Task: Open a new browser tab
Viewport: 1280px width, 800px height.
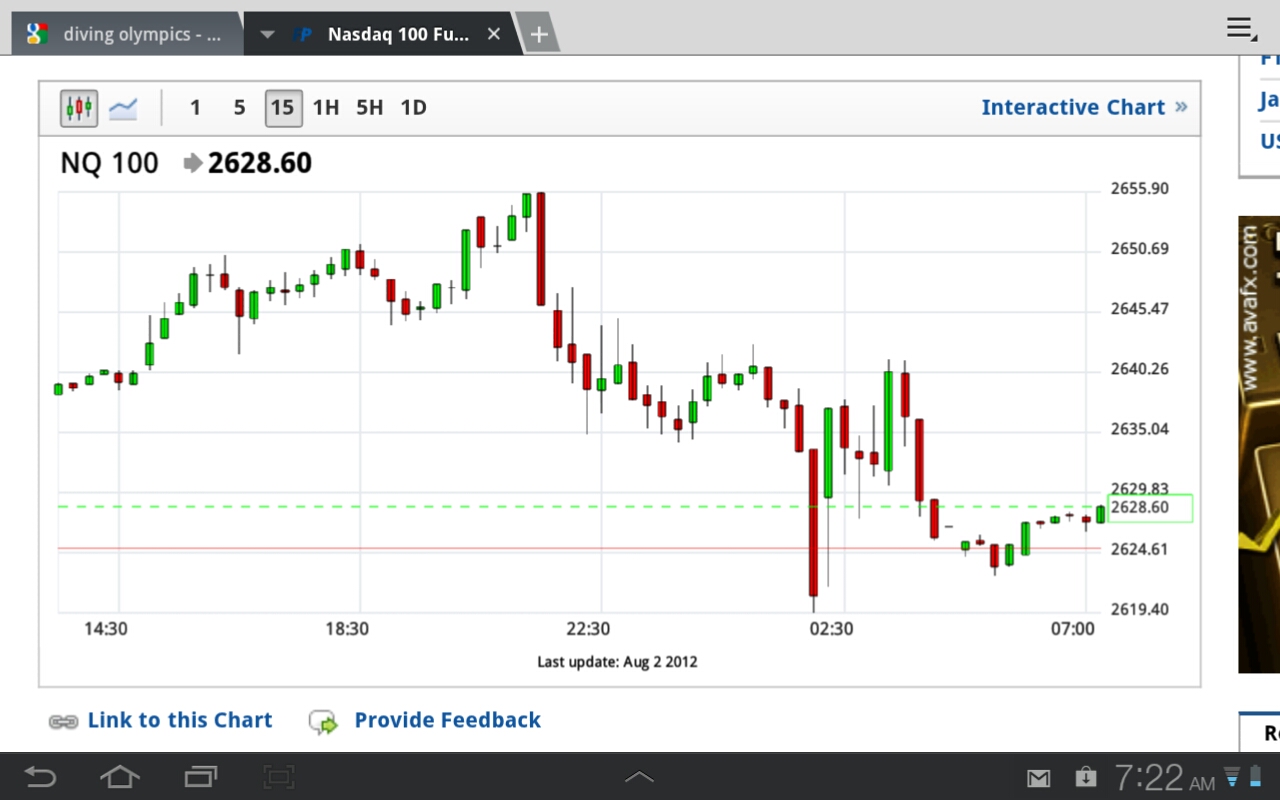Action: coord(538,35)
